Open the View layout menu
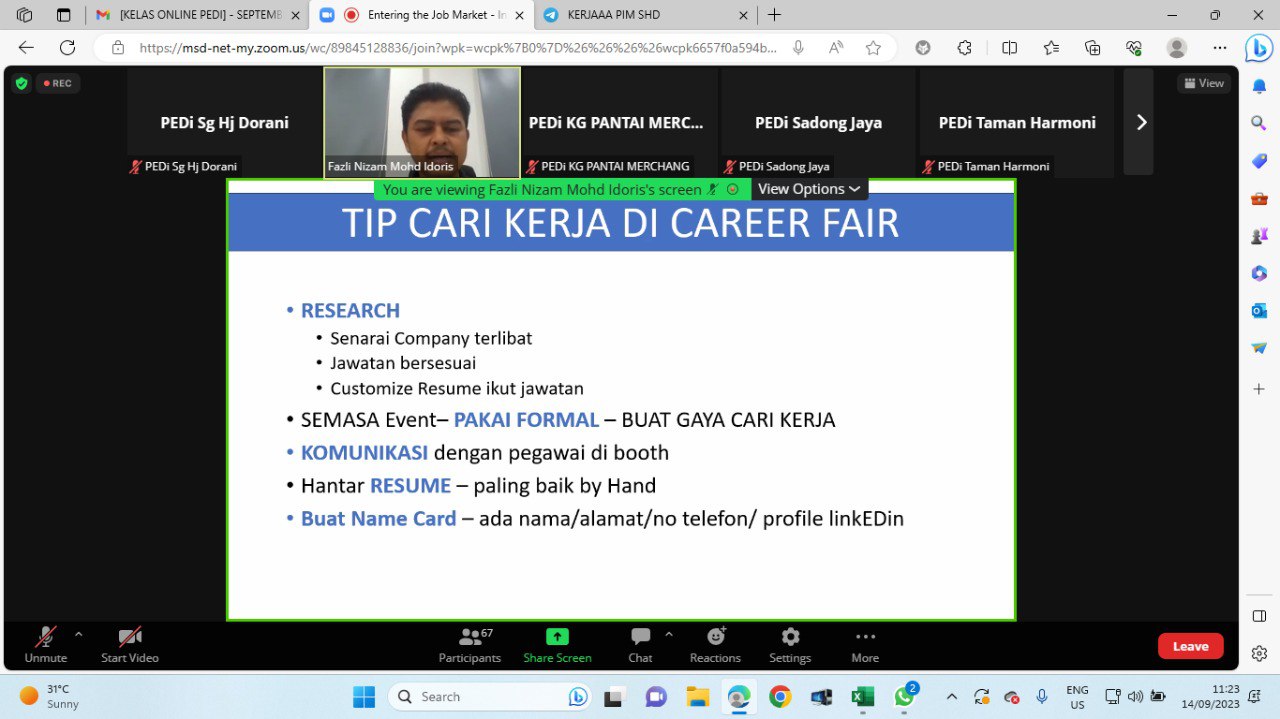Image resolution: width=1280 pixels, height=719 pixels. [1203, 83]
